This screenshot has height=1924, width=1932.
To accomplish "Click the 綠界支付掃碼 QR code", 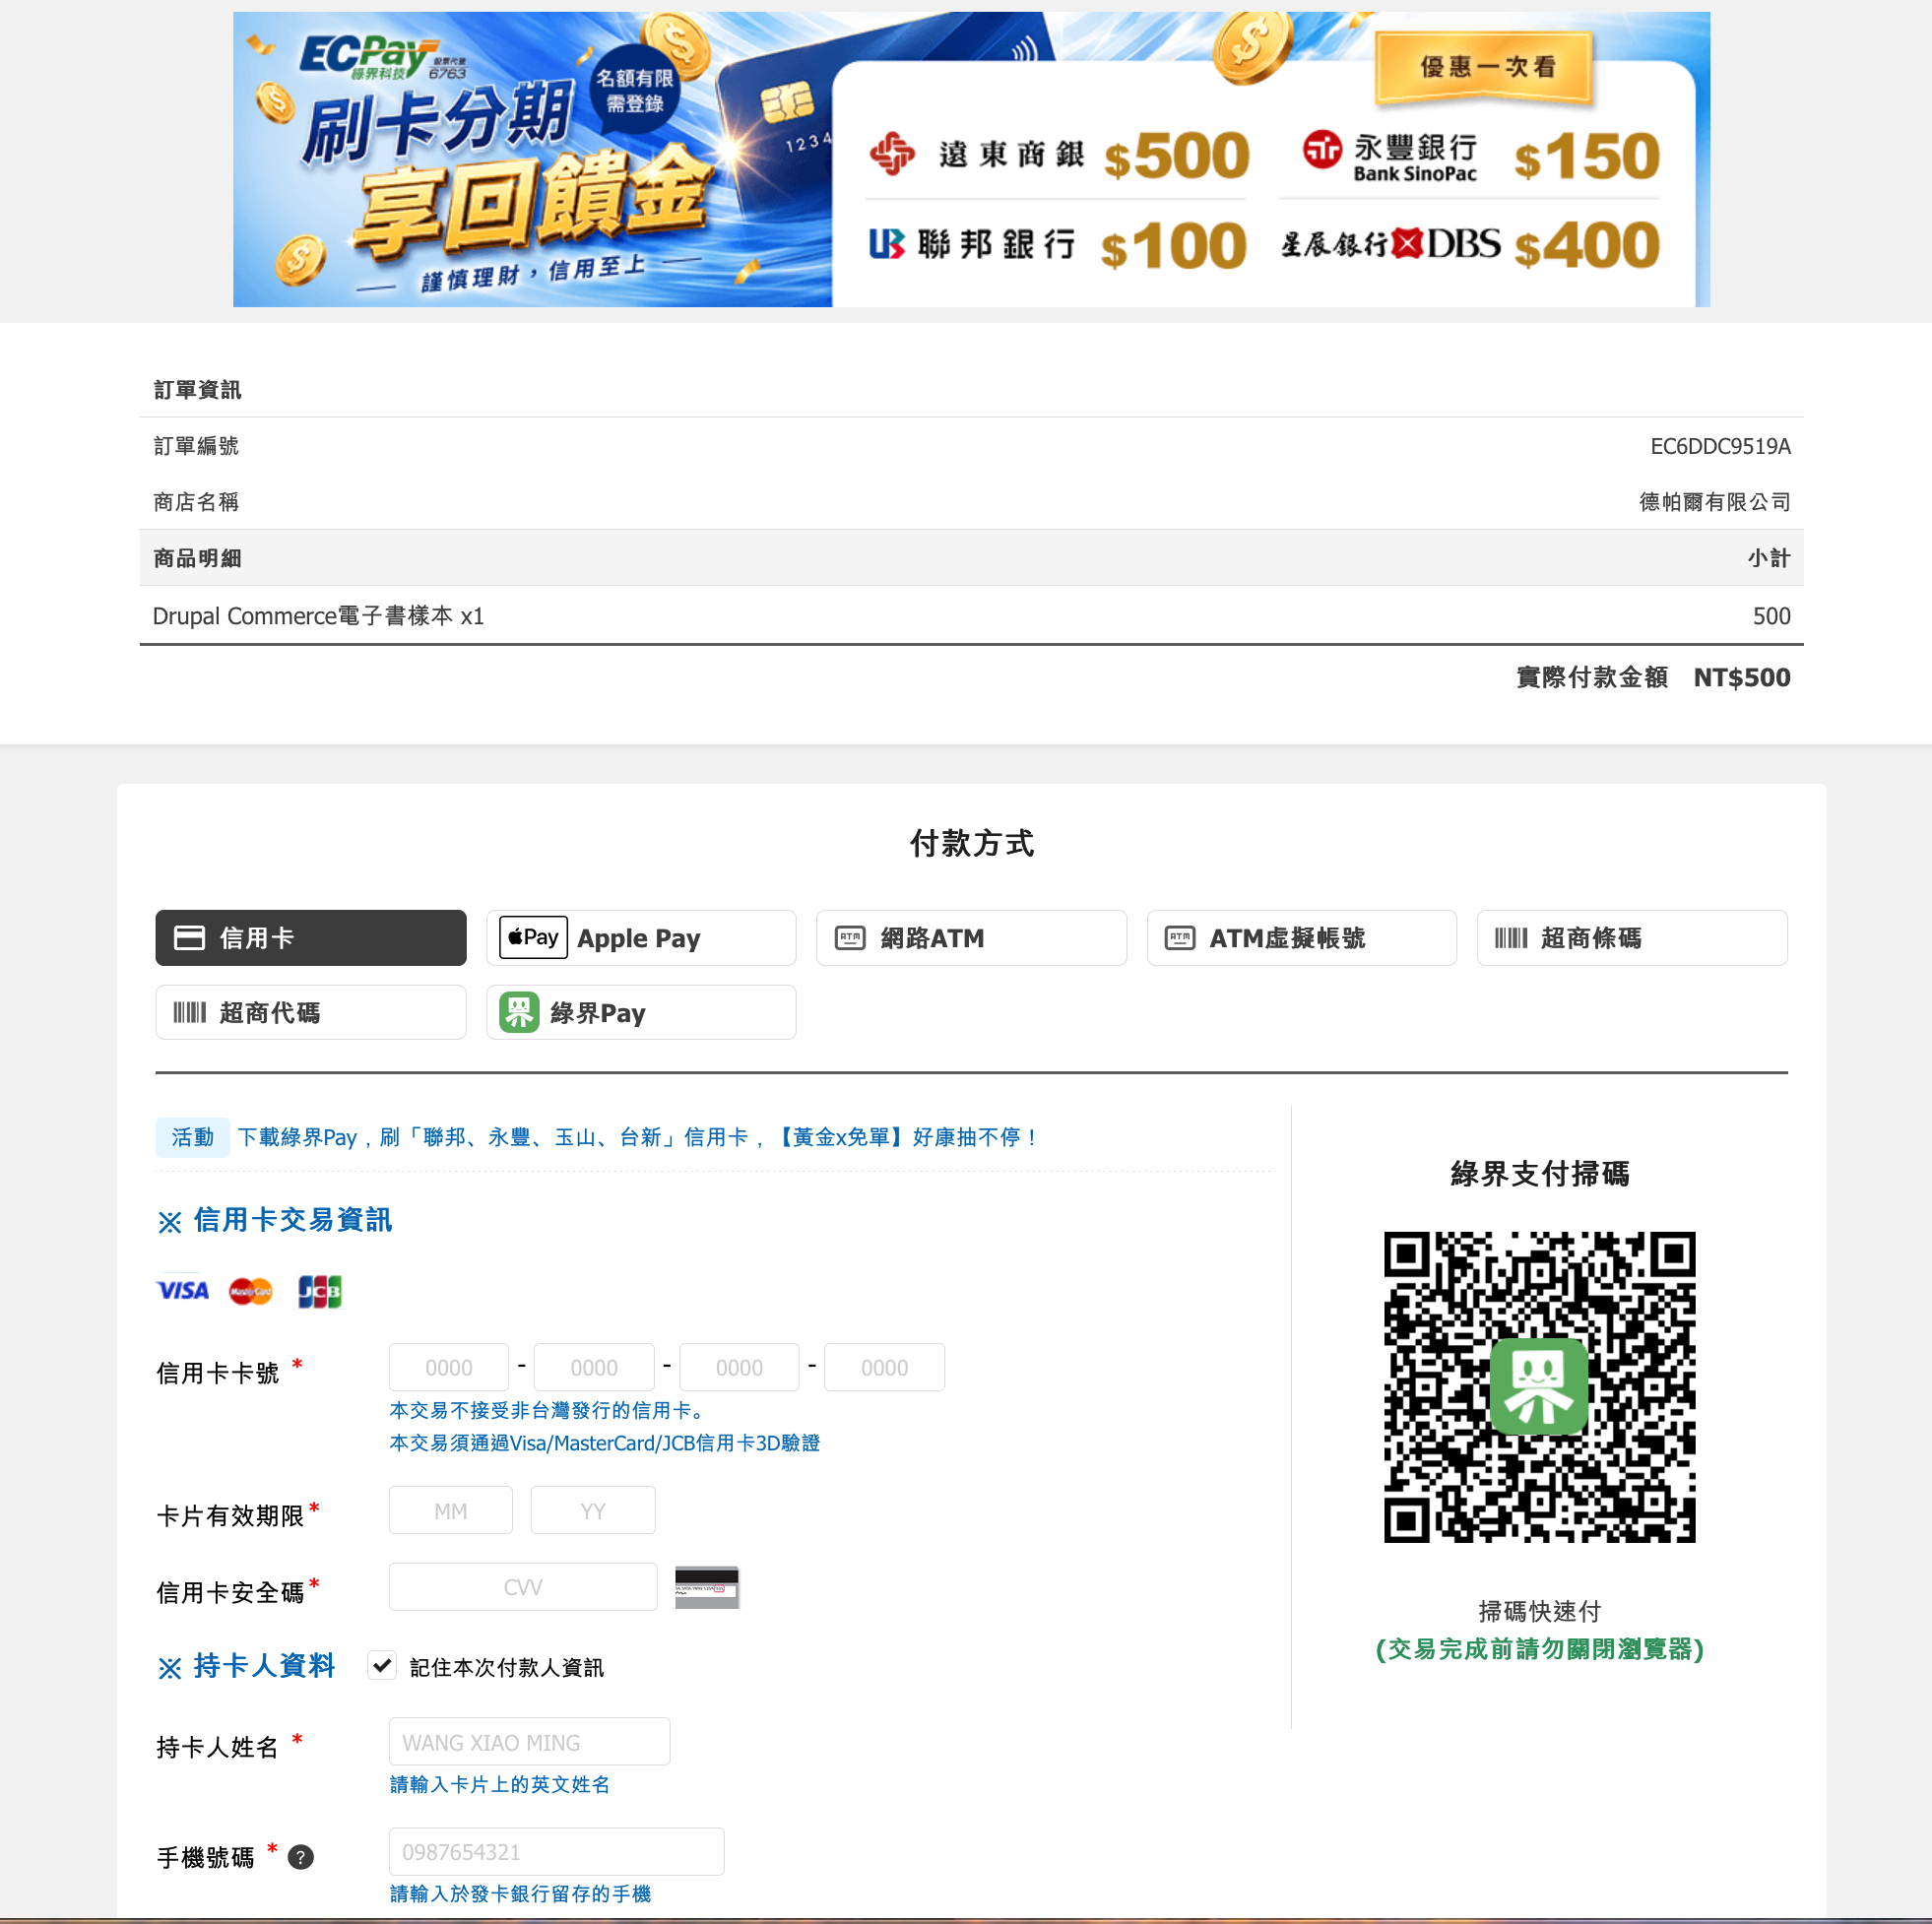I will (x=1539, y=1387).
